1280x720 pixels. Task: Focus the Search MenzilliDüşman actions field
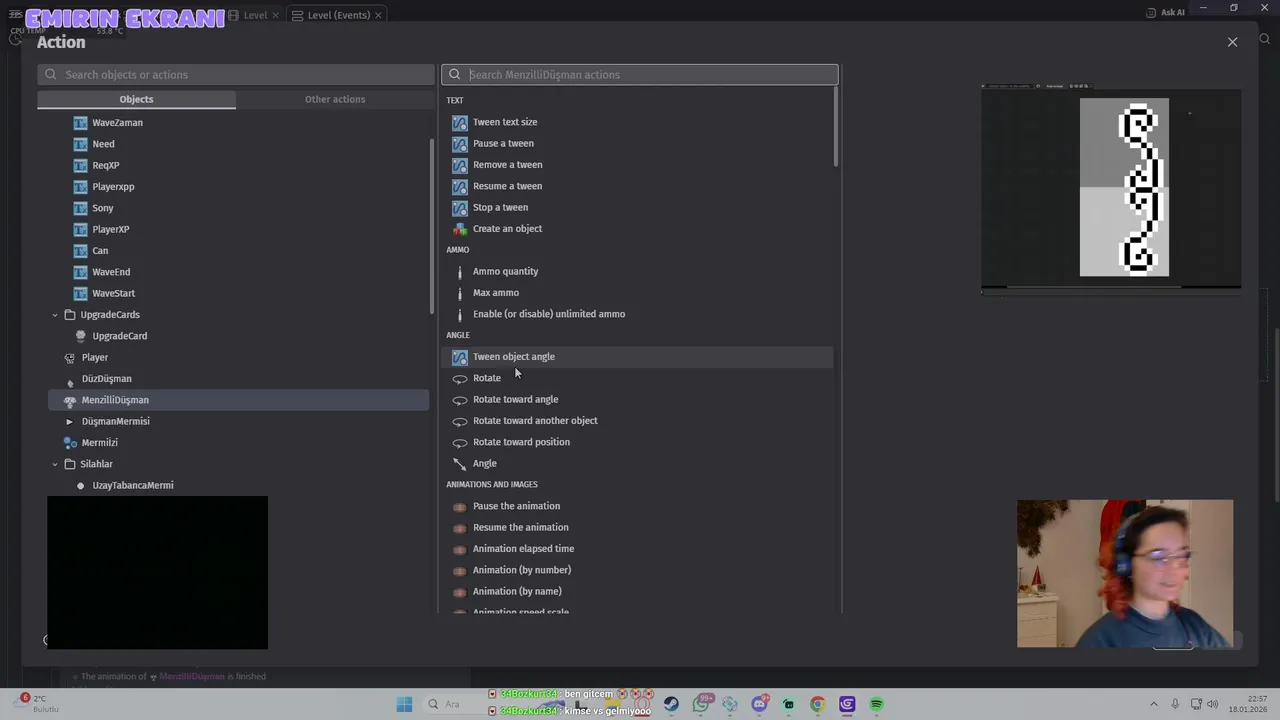[x=640, y=74]
